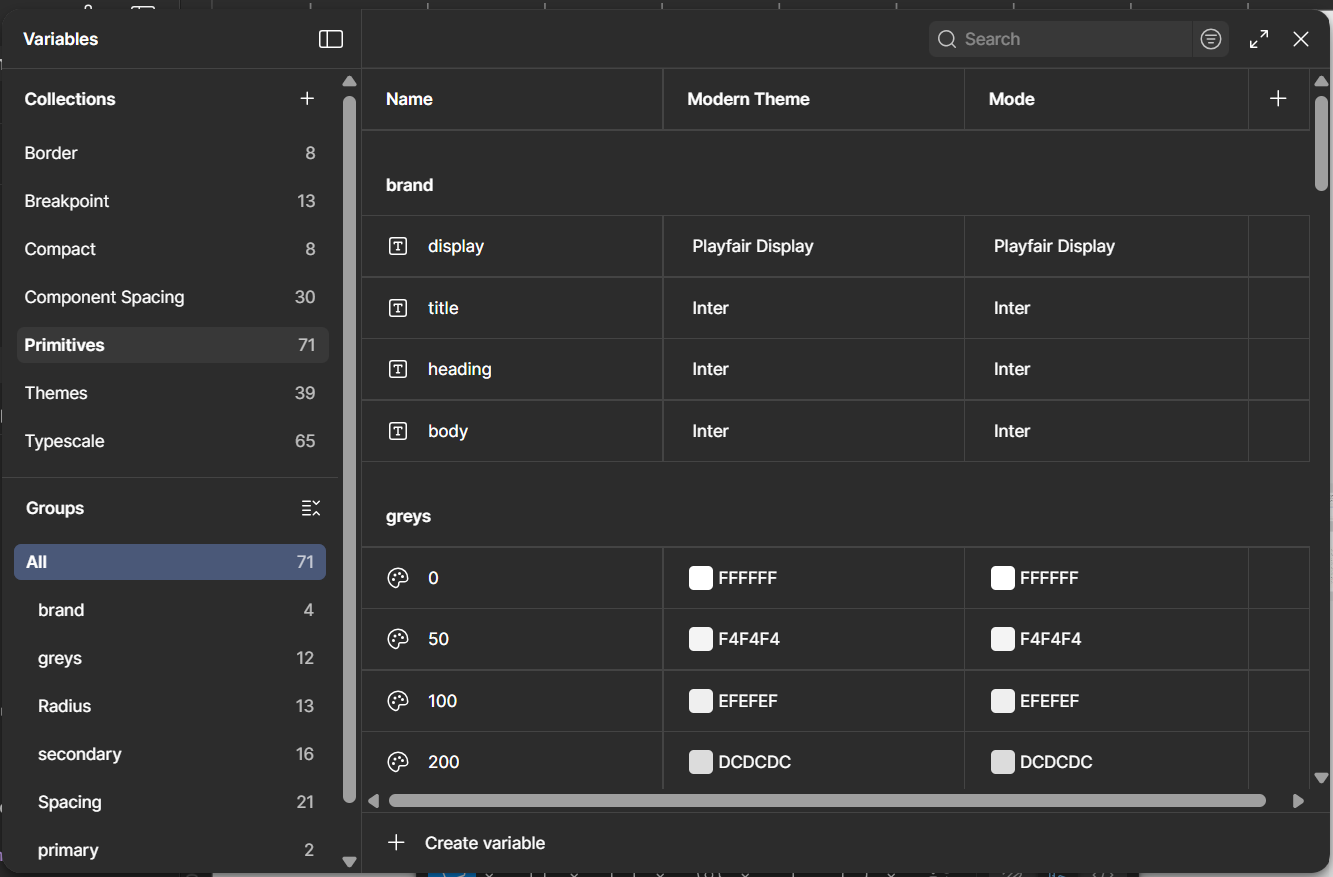
Task: Click the sidebar scroll down arrow
Action: click(349, 861)
